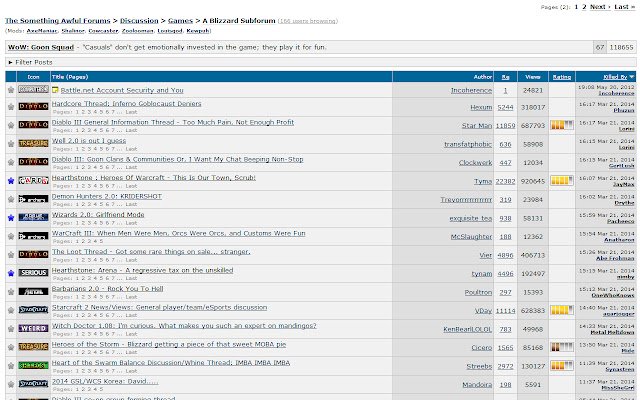The height and width of the screenshot is (400, 640).
Task: Click the tag icon beside Battle.net Account Security thread
Action: tap(33, 89)
